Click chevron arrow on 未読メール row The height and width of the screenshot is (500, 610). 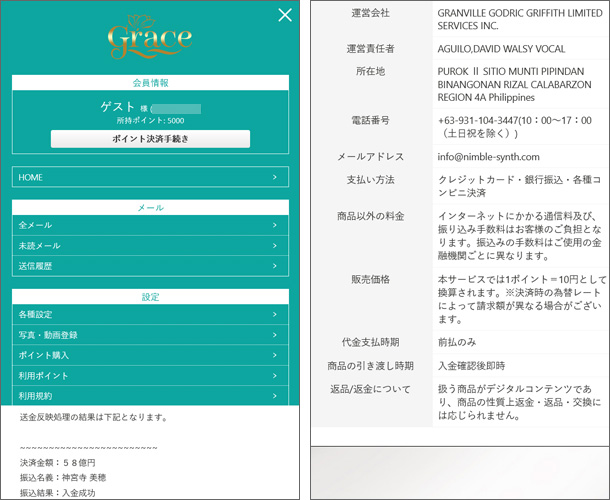click(x=274, y=246)
